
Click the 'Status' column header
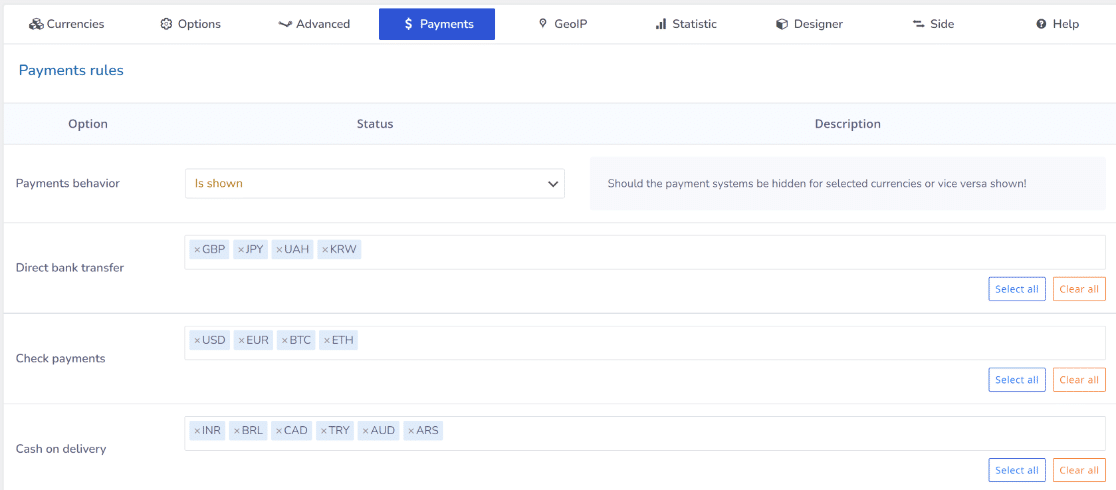pyautogui.click(x=375, y=124)
